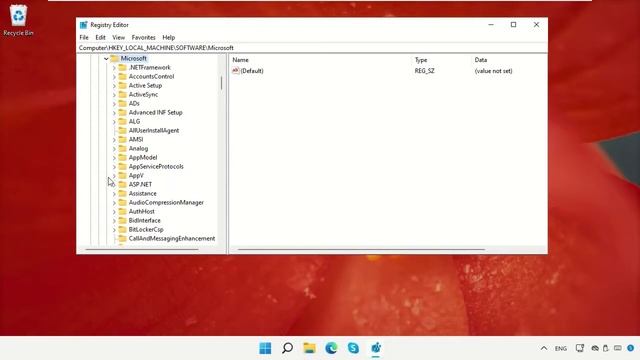This screenshot has width=640, height=360.
Task: Select the AppV key
Action: (x=136, y=176)
